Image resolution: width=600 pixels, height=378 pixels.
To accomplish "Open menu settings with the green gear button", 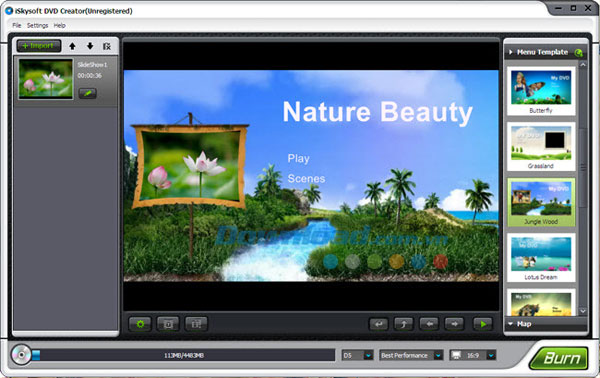I will pos(140,324).
